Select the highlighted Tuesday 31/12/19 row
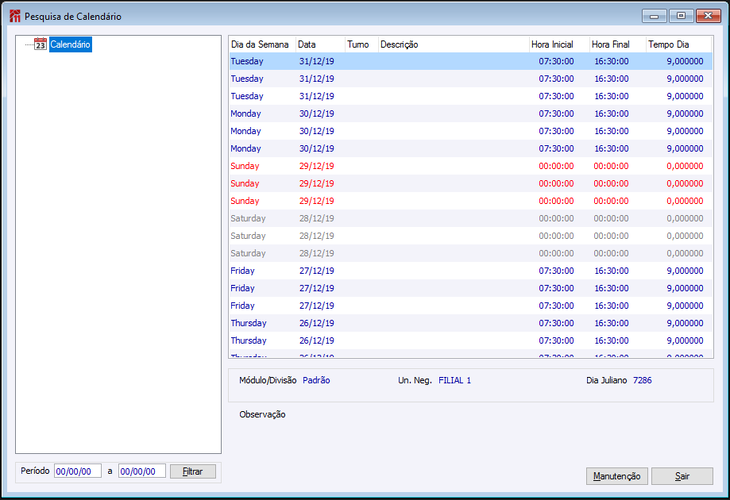The width and height of the screenshot is (730, 500). pos(471,61)
